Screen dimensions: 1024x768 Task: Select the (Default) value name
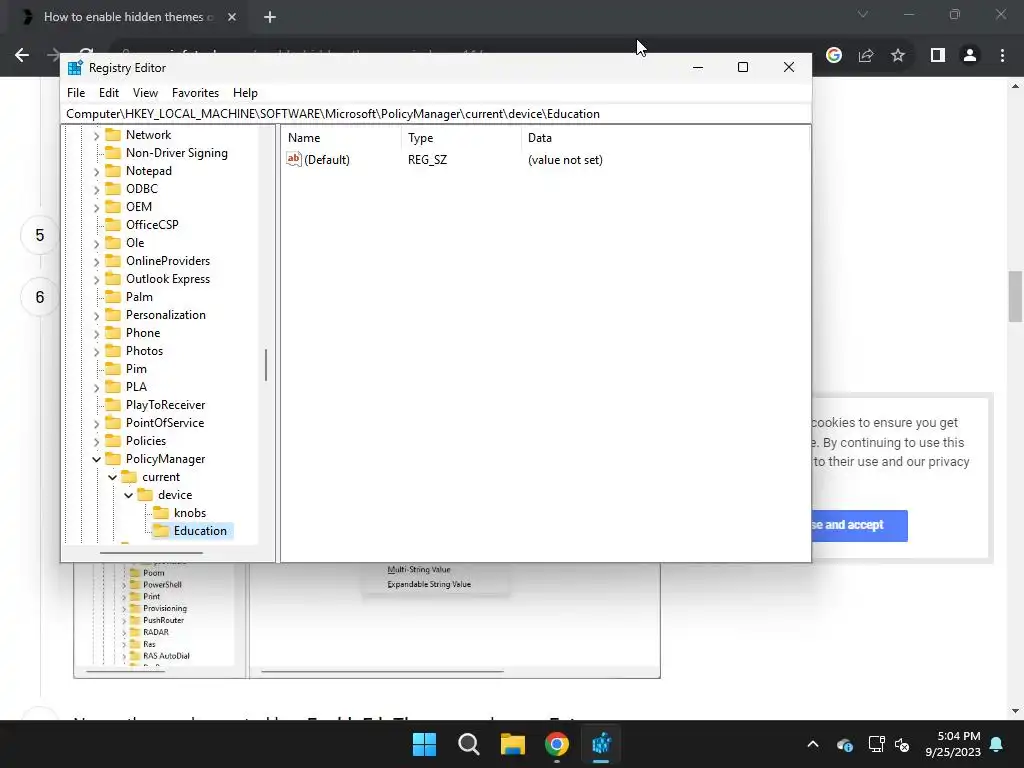(x=327, y=160)
